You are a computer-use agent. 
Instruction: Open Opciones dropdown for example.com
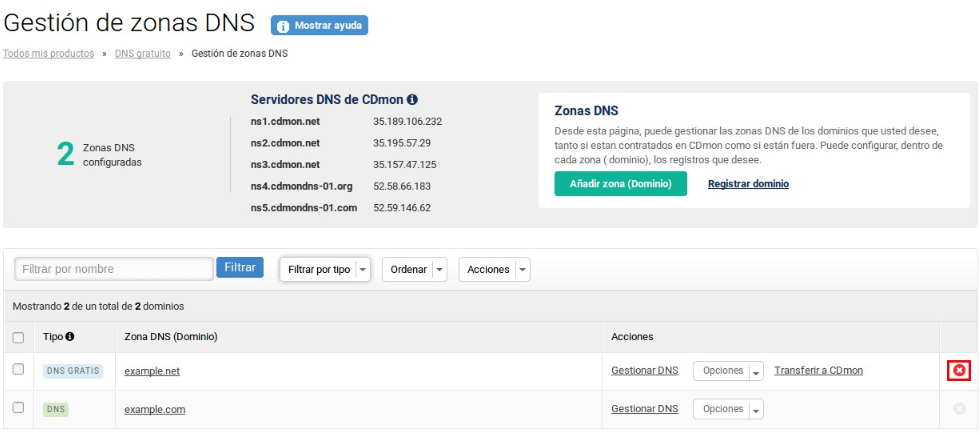[728, 409]
